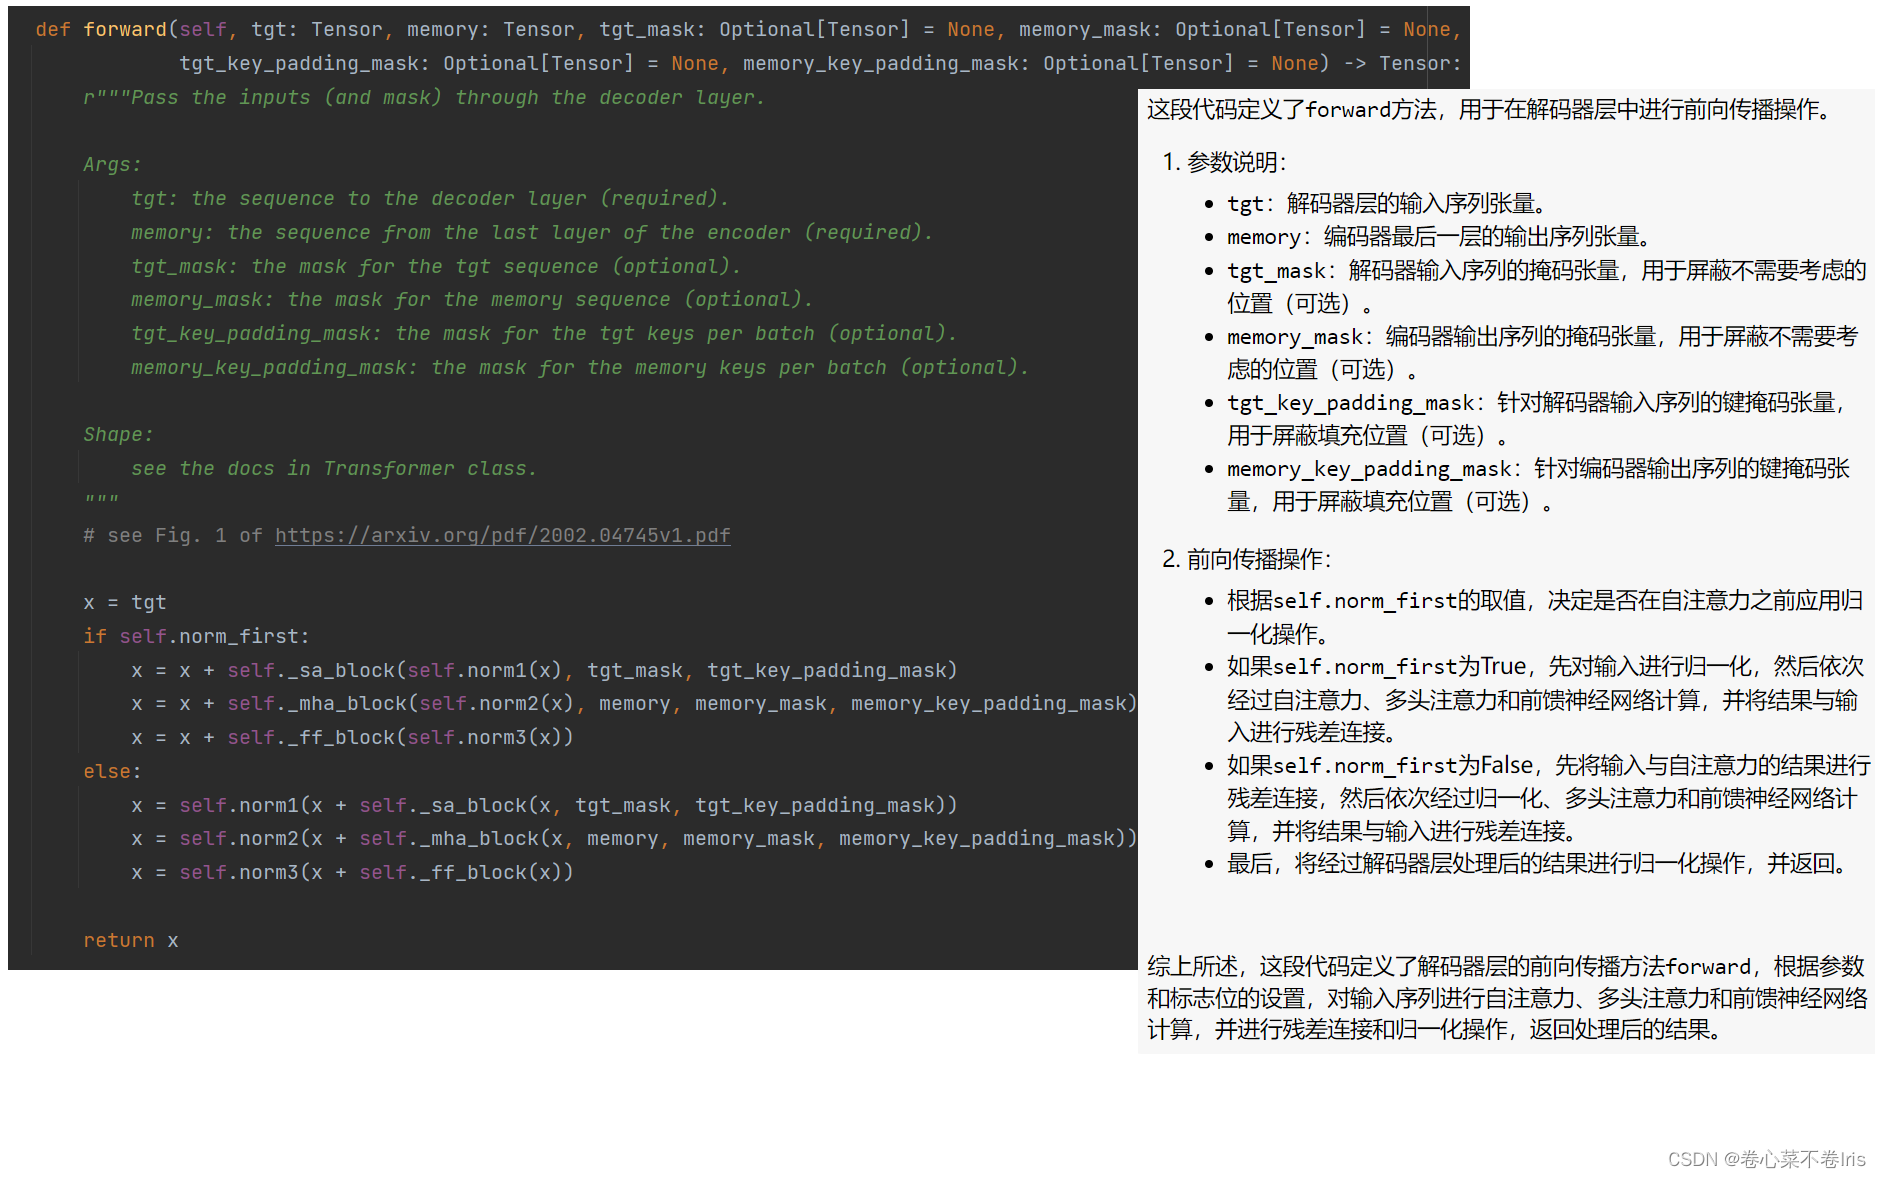The image size is (1881, 1178).
Task: Click the line starting 'x = self.norm3('
Action: click(353, 872)
